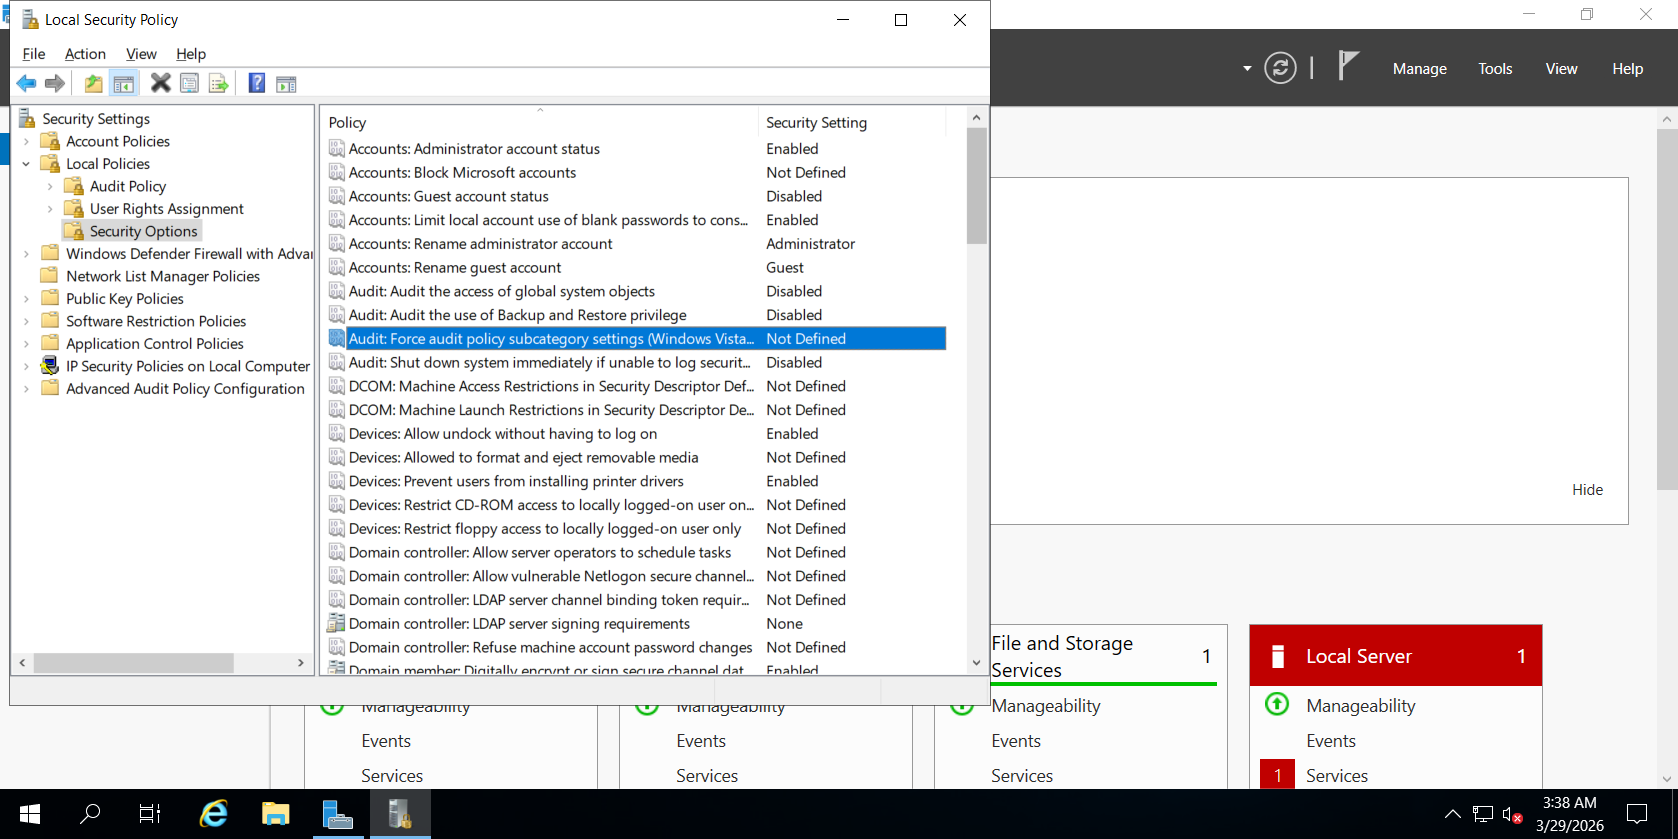Image resolution: width=1678 pixels, height=839 pixels.
Task: Click the Hide link in Server Manager
Action: (1587, 490)
